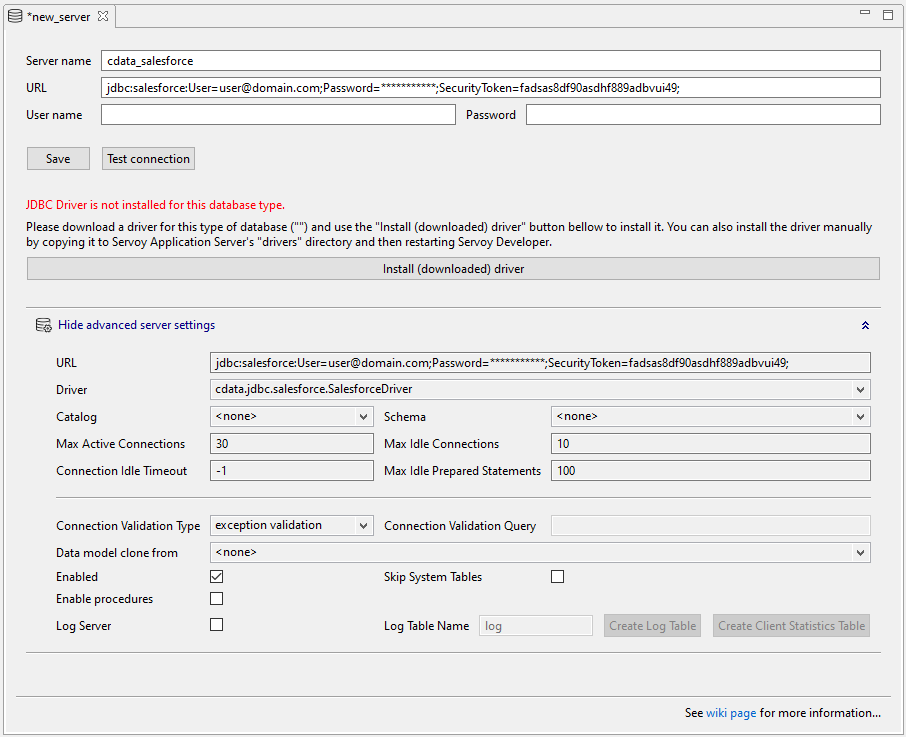Click the advanced server settings gear icon
Screen dimensions: 906x737
pyautogui.click(x=43, y=325)
